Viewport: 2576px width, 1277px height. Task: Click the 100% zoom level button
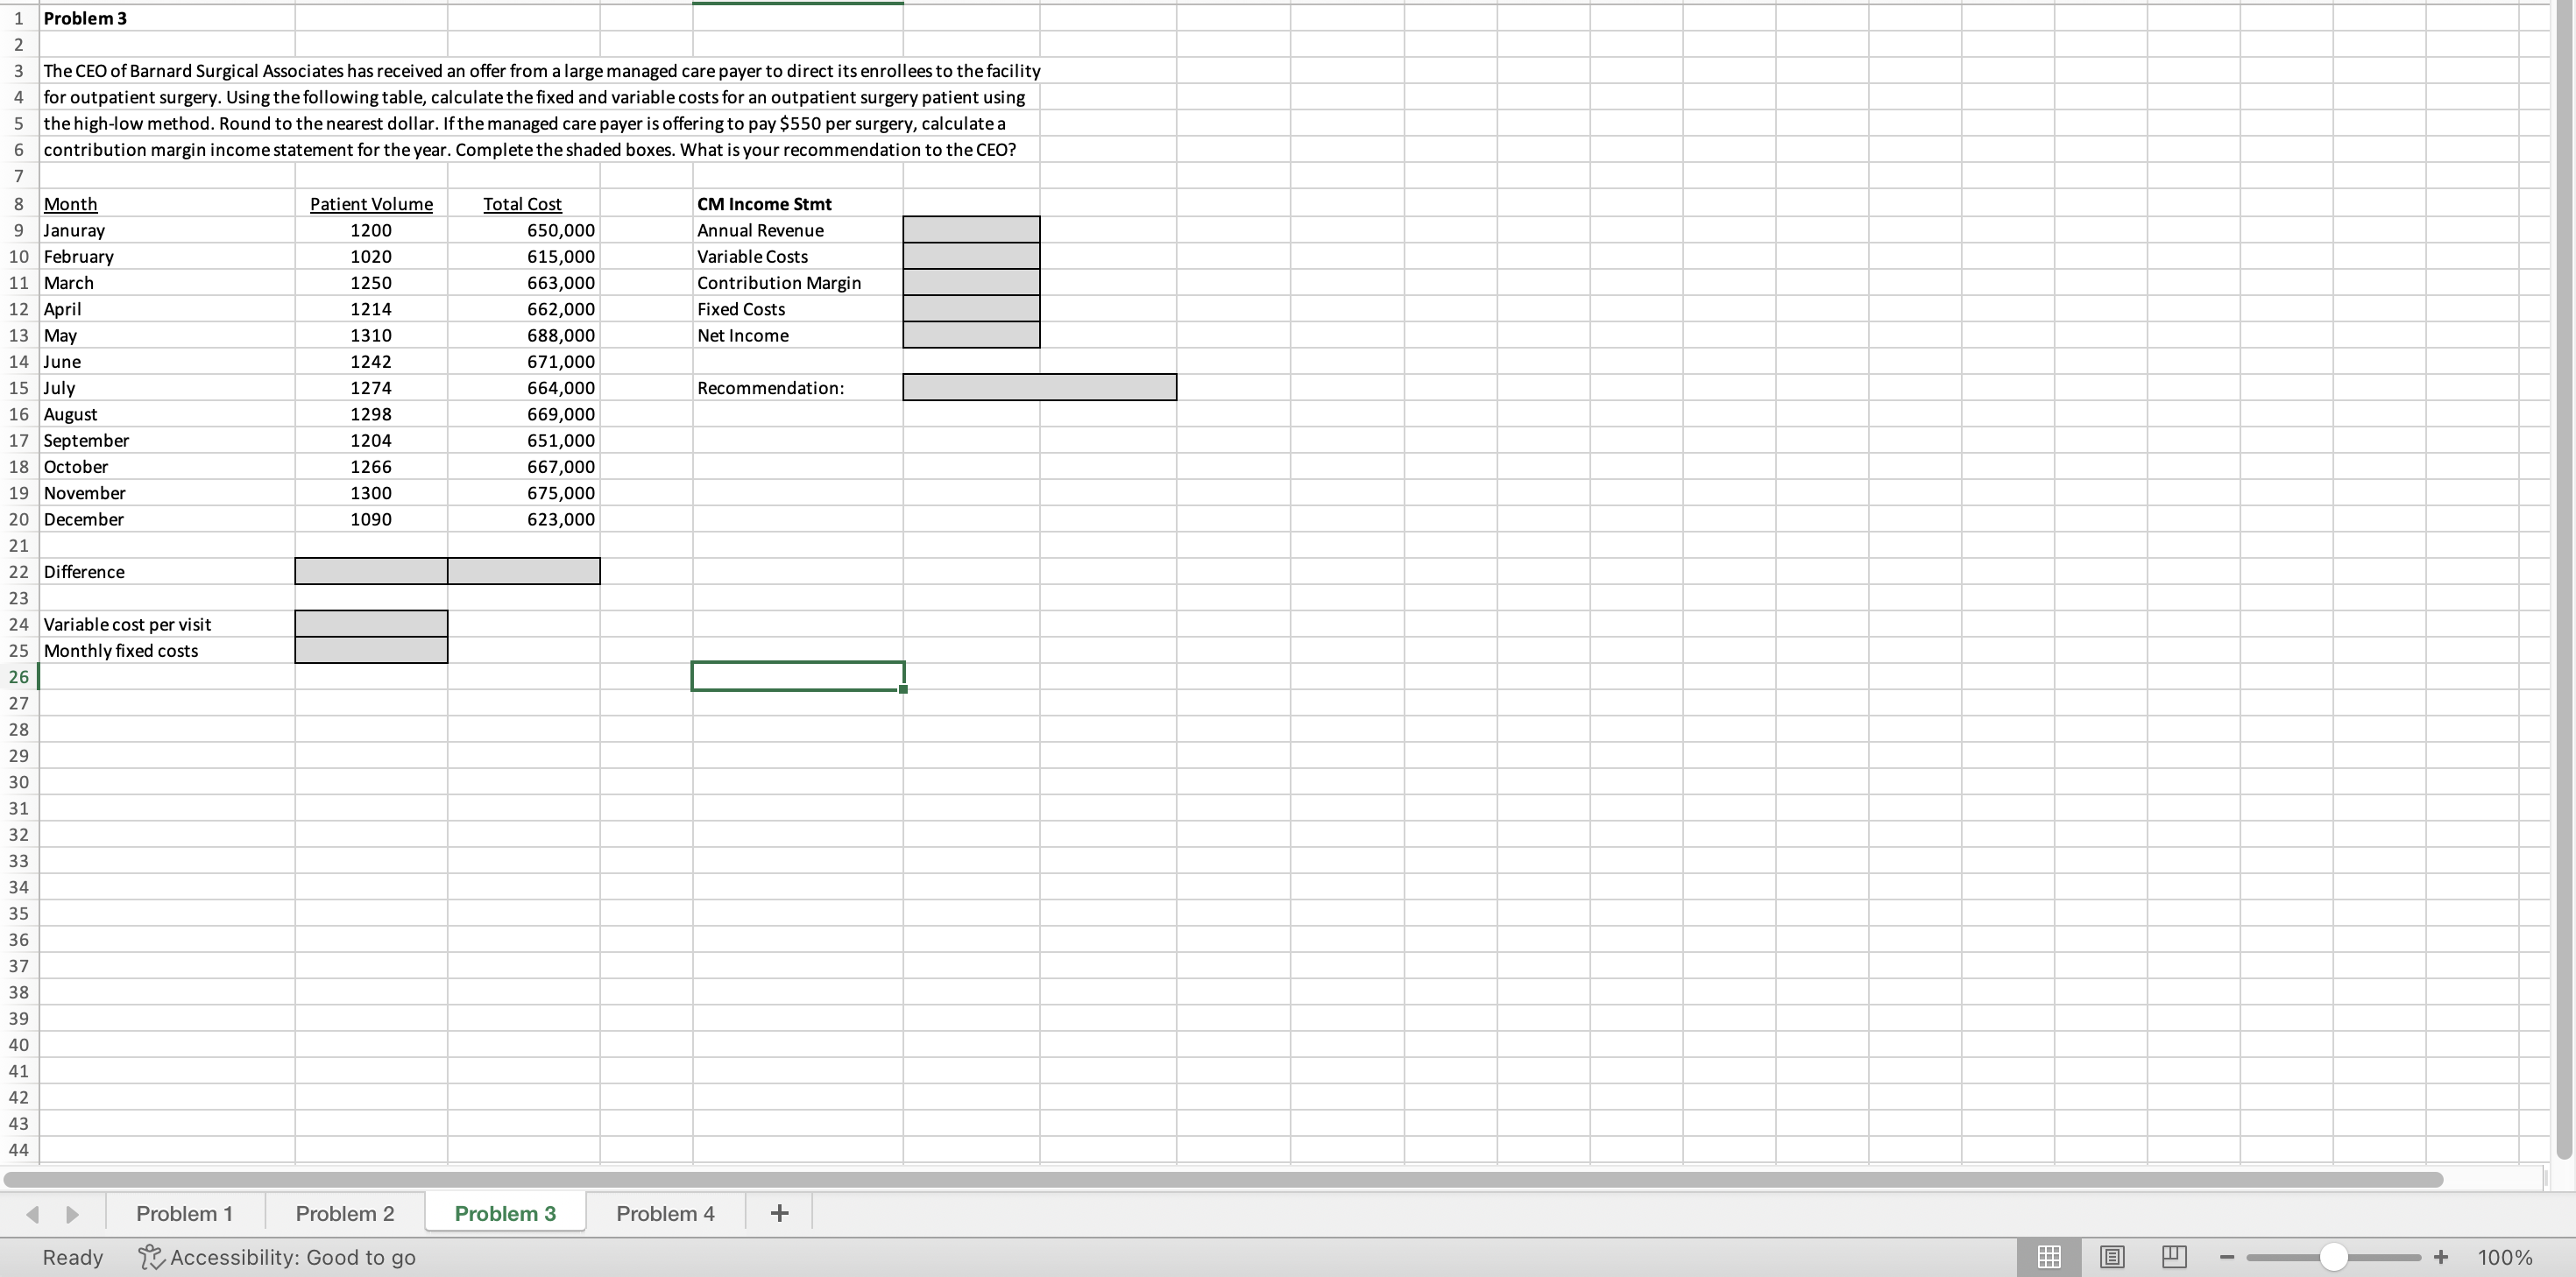coord(2504,1257)
